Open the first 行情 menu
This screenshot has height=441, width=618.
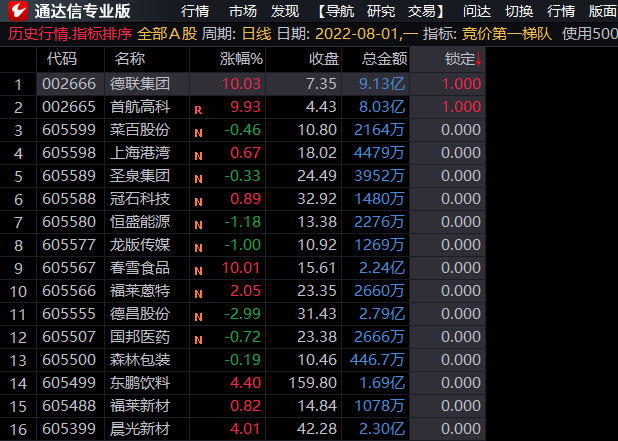pyautogui.click(x=195, y=11)
